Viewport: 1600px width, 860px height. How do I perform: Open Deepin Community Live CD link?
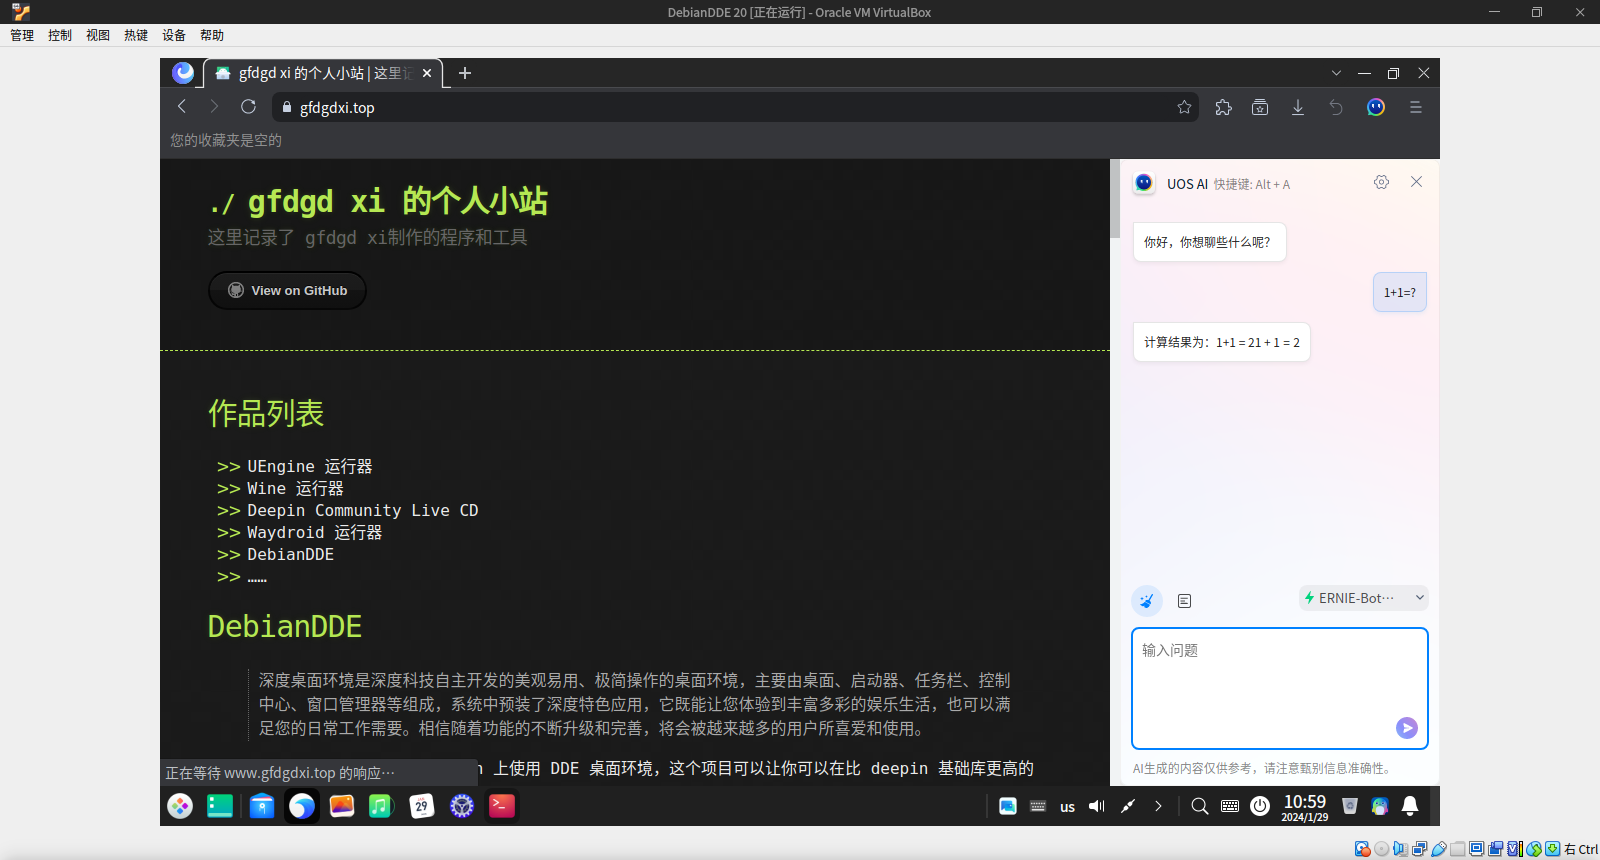[363, 510]
